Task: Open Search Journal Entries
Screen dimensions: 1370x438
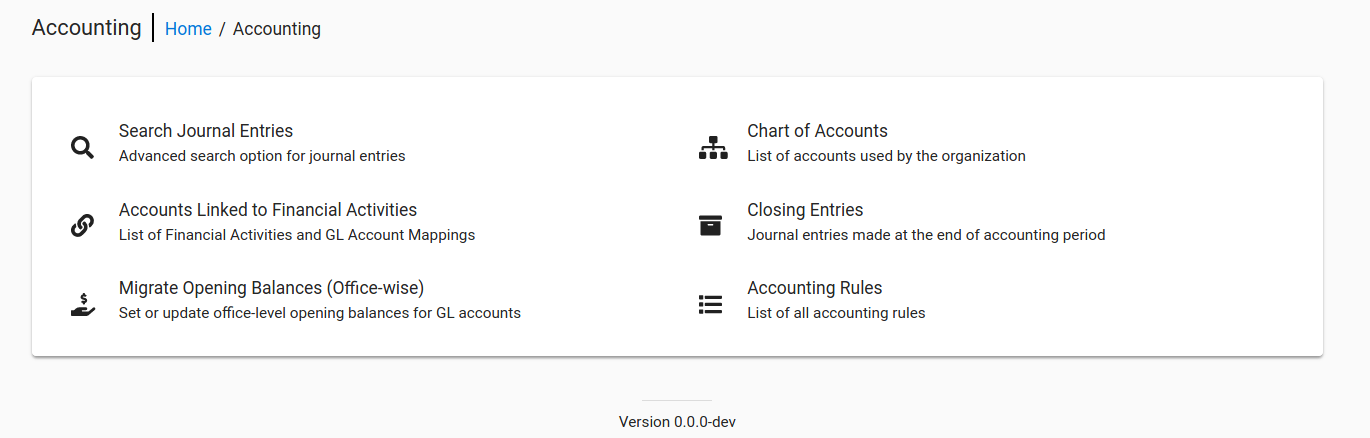Action: point(206,131)
